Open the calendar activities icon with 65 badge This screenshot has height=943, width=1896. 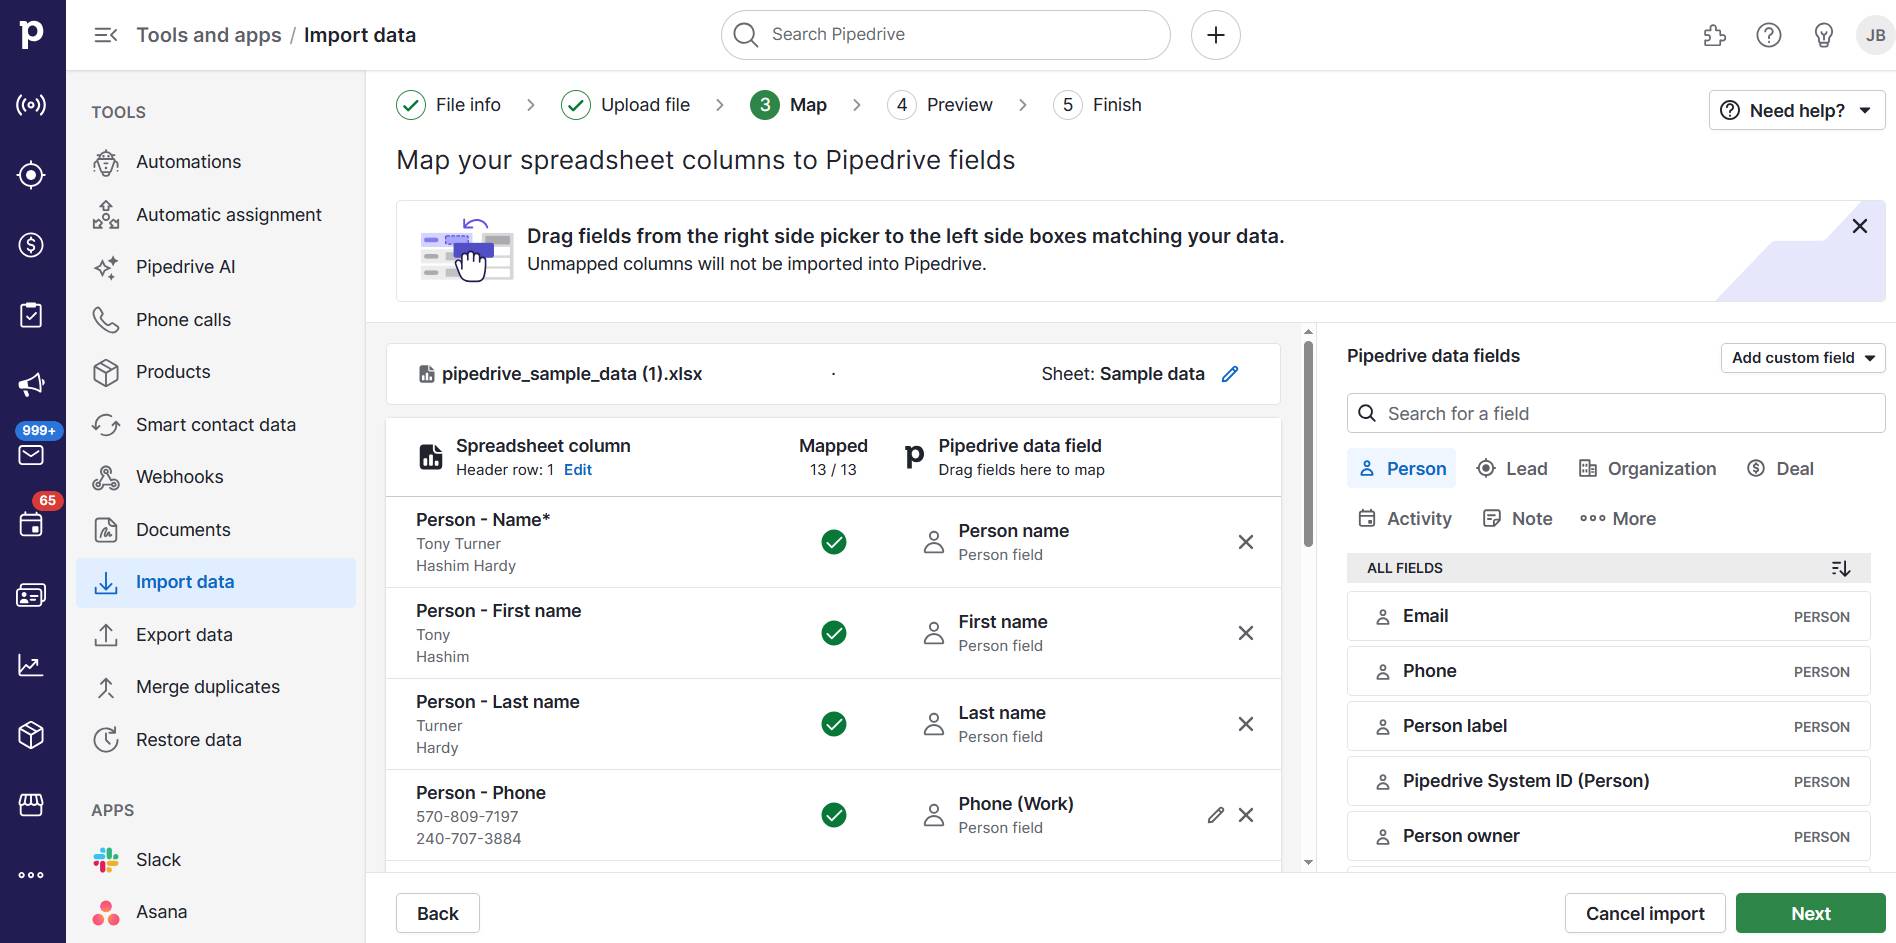pos(31,525)
